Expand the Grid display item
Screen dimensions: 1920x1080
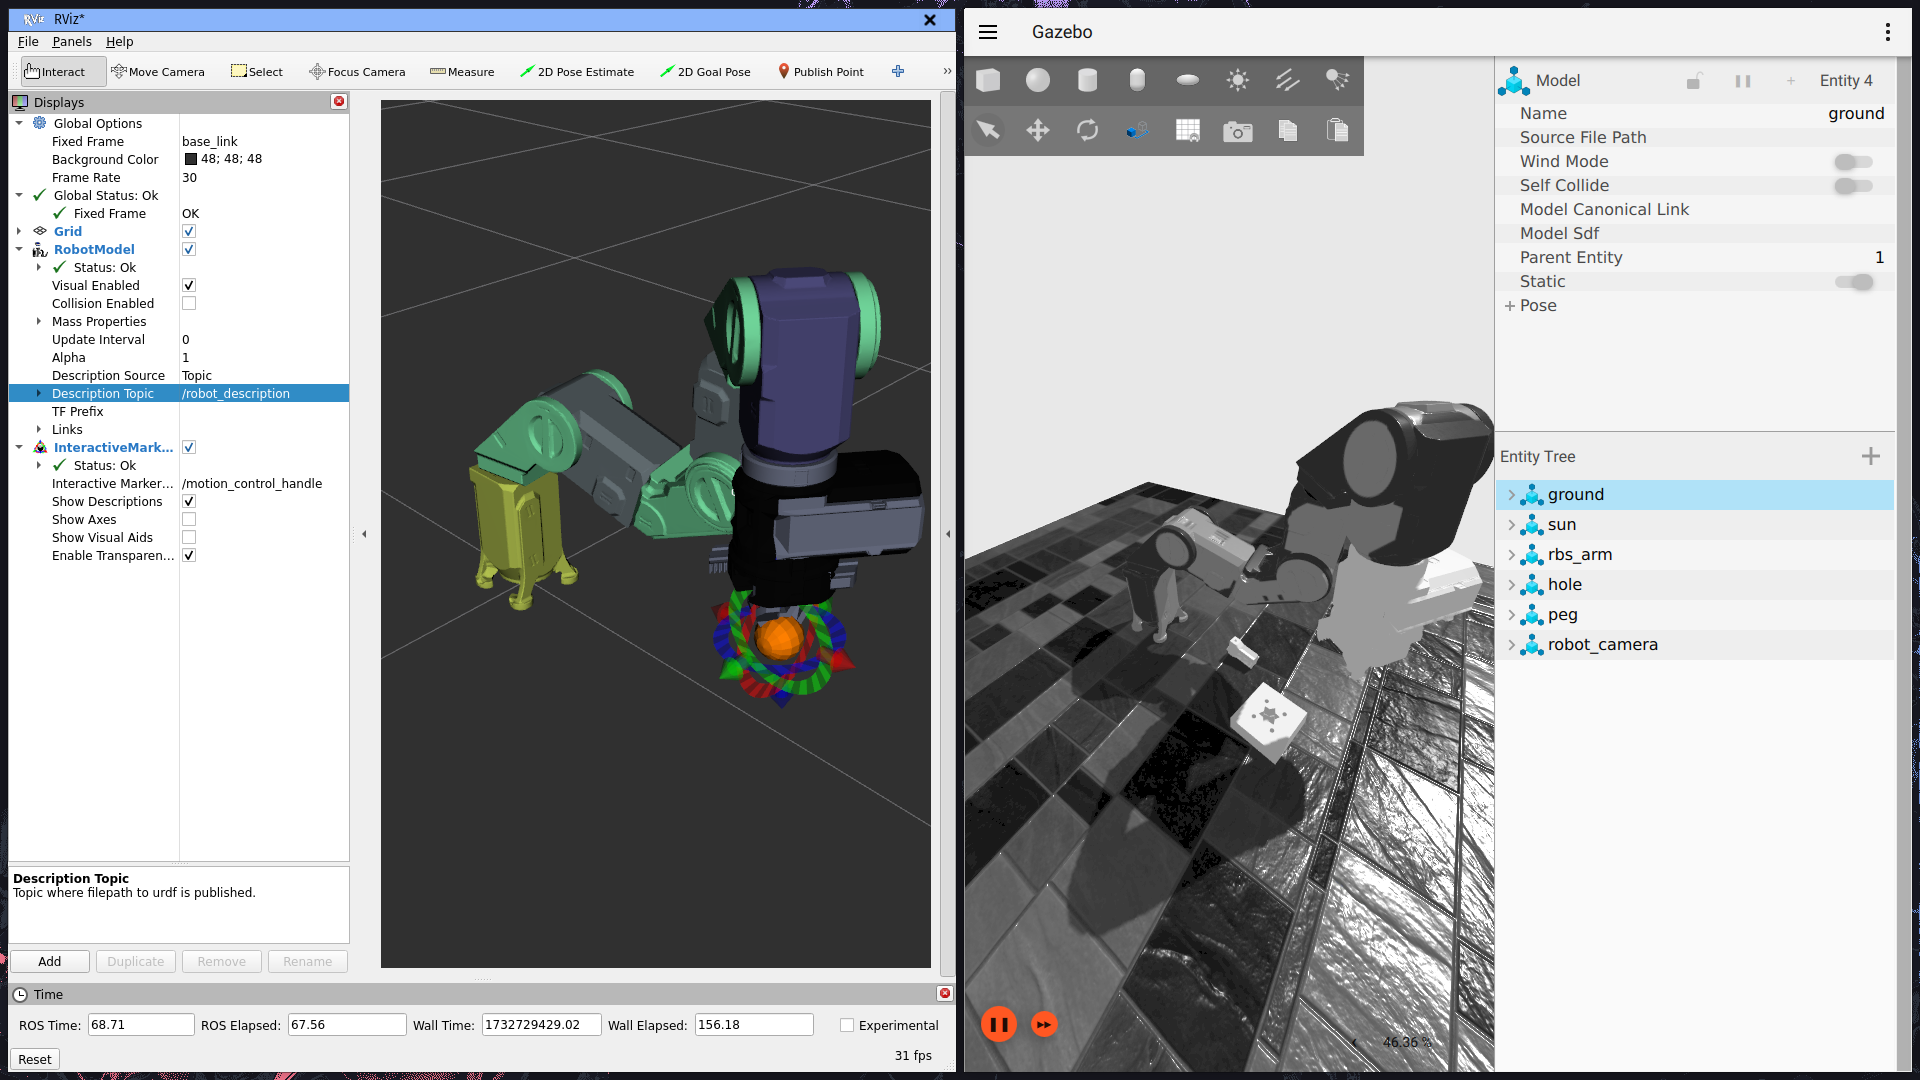19,231
